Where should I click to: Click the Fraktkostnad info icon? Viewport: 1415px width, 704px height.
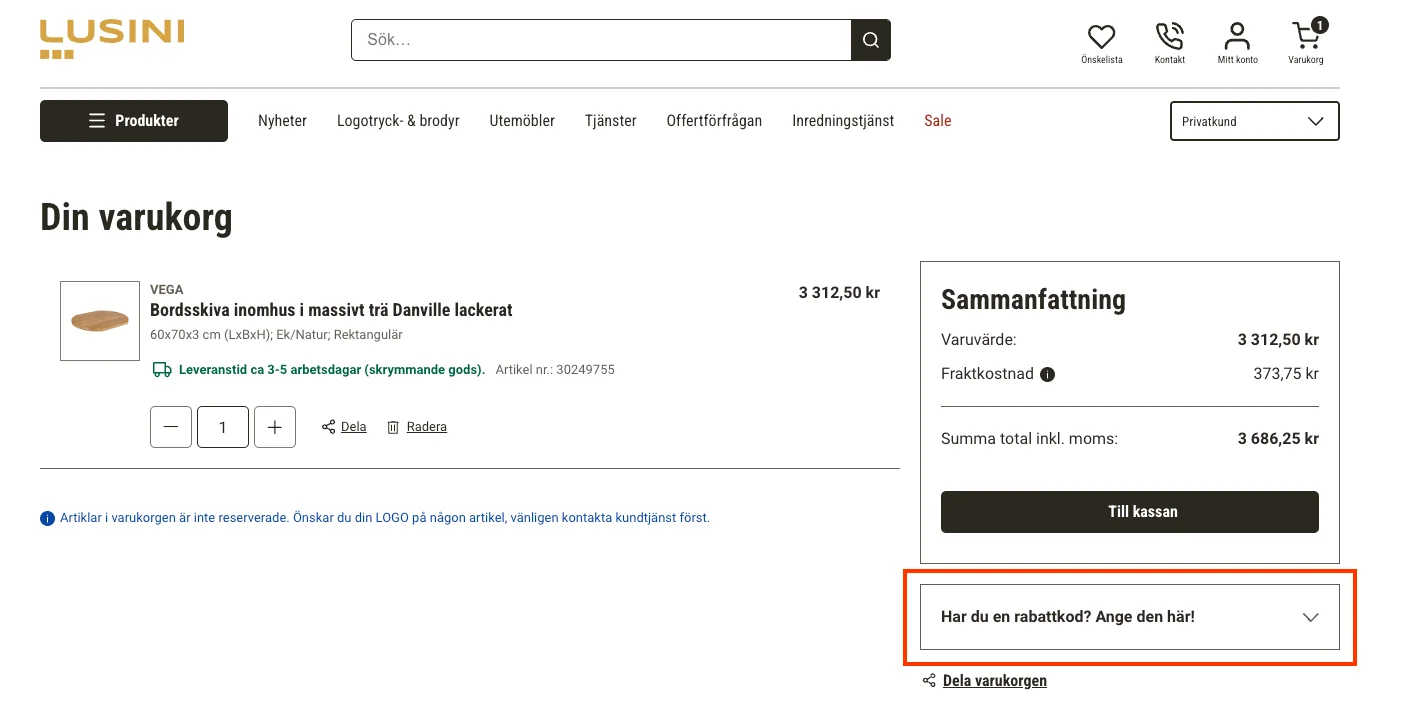tap(1047, 375)
